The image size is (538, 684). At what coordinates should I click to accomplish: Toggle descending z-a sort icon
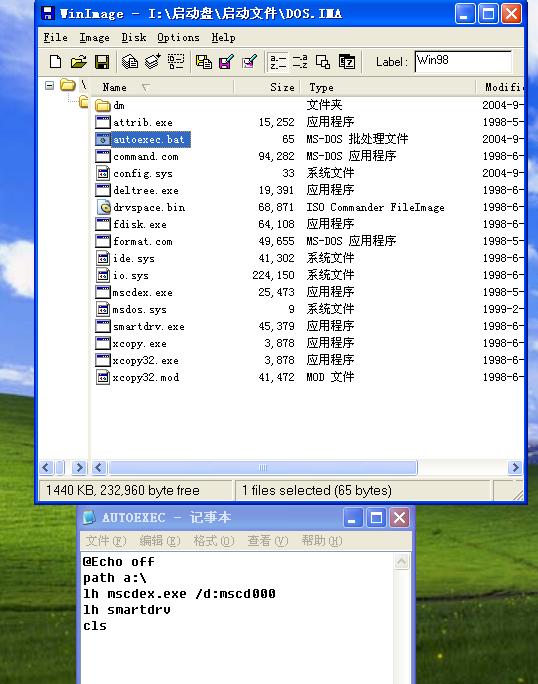click(x=300, y=62)
